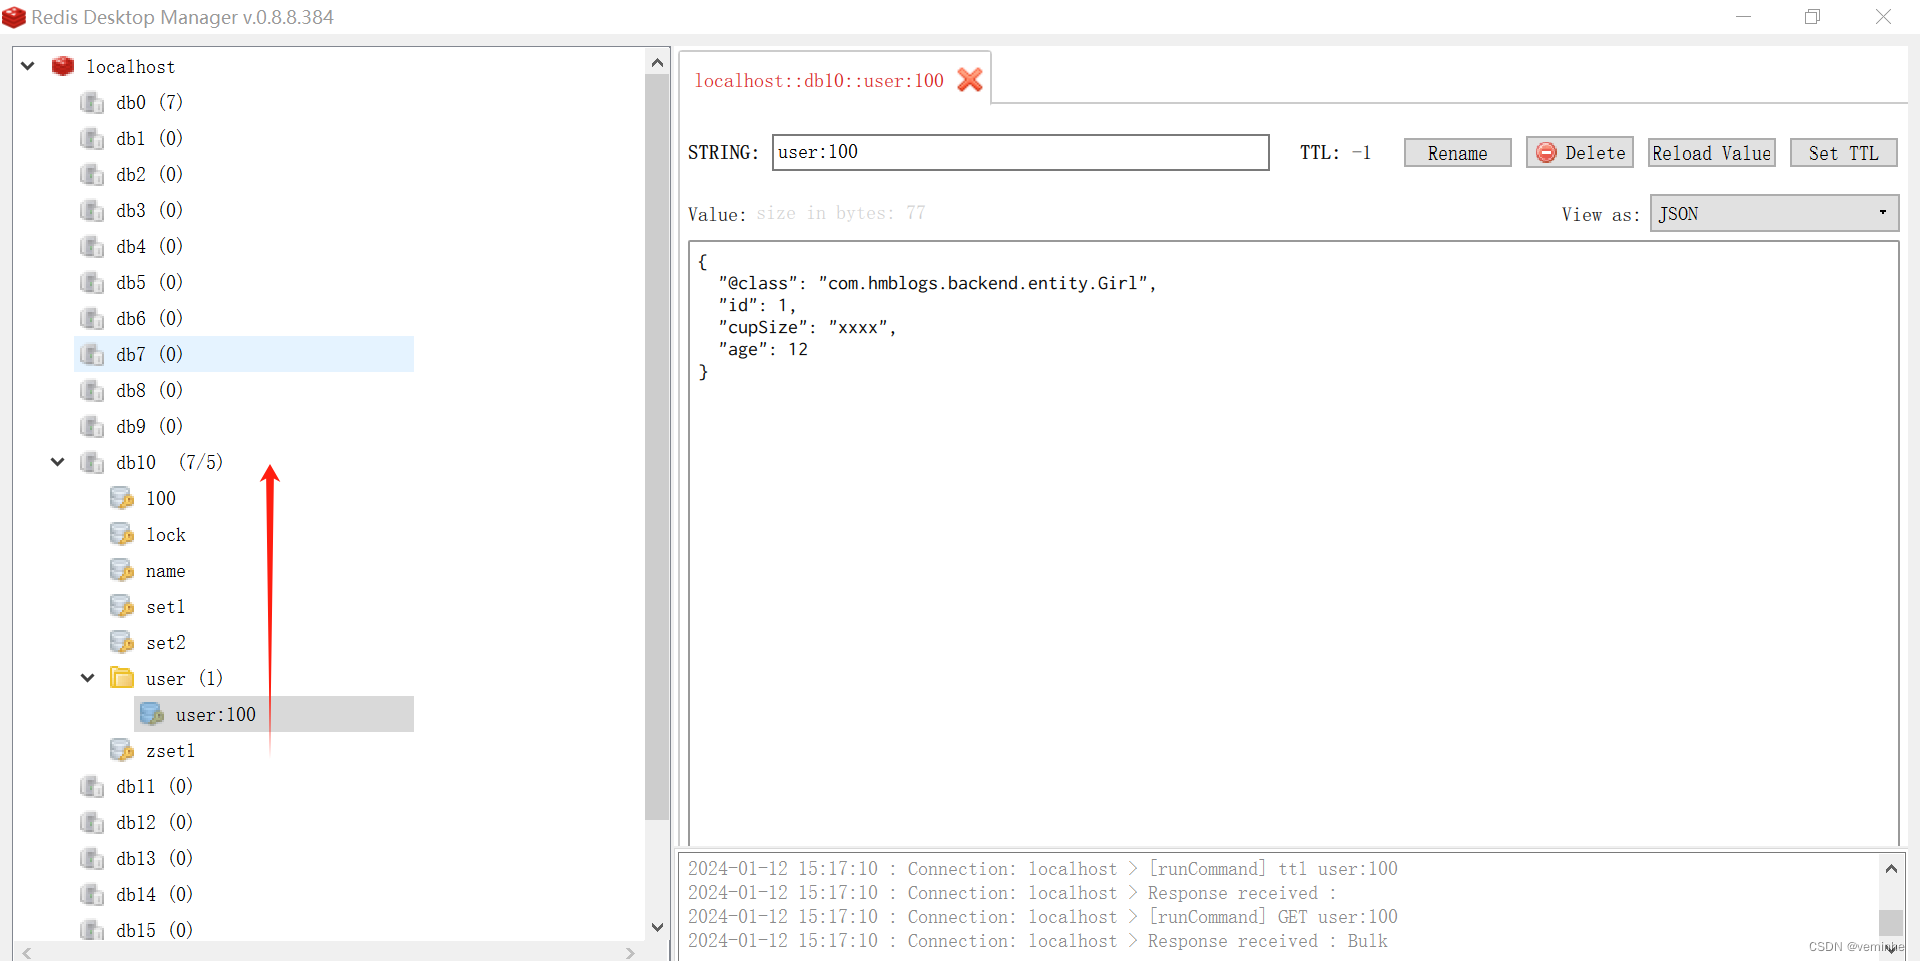The image size is (1920, 961).
Task: Select the db7 (0) row
Action: tap(244, 354)
